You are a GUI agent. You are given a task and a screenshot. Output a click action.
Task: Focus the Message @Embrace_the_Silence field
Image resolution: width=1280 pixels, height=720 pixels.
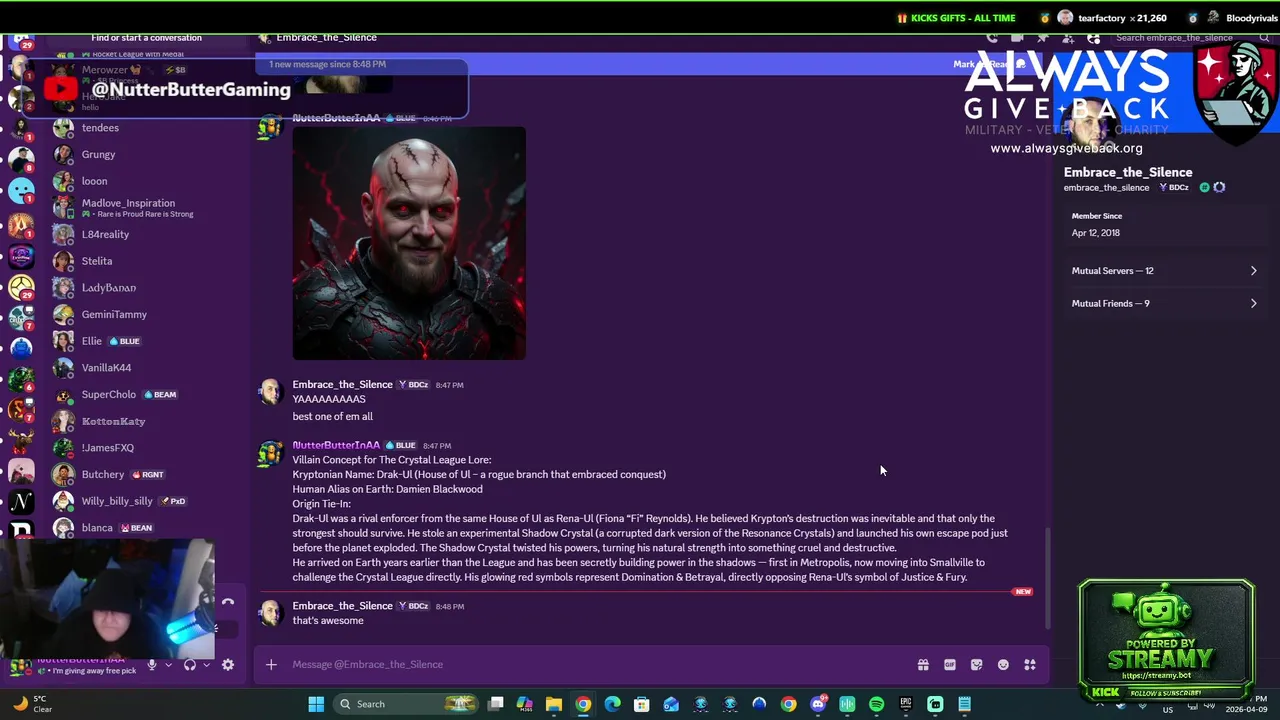(600, 665)
